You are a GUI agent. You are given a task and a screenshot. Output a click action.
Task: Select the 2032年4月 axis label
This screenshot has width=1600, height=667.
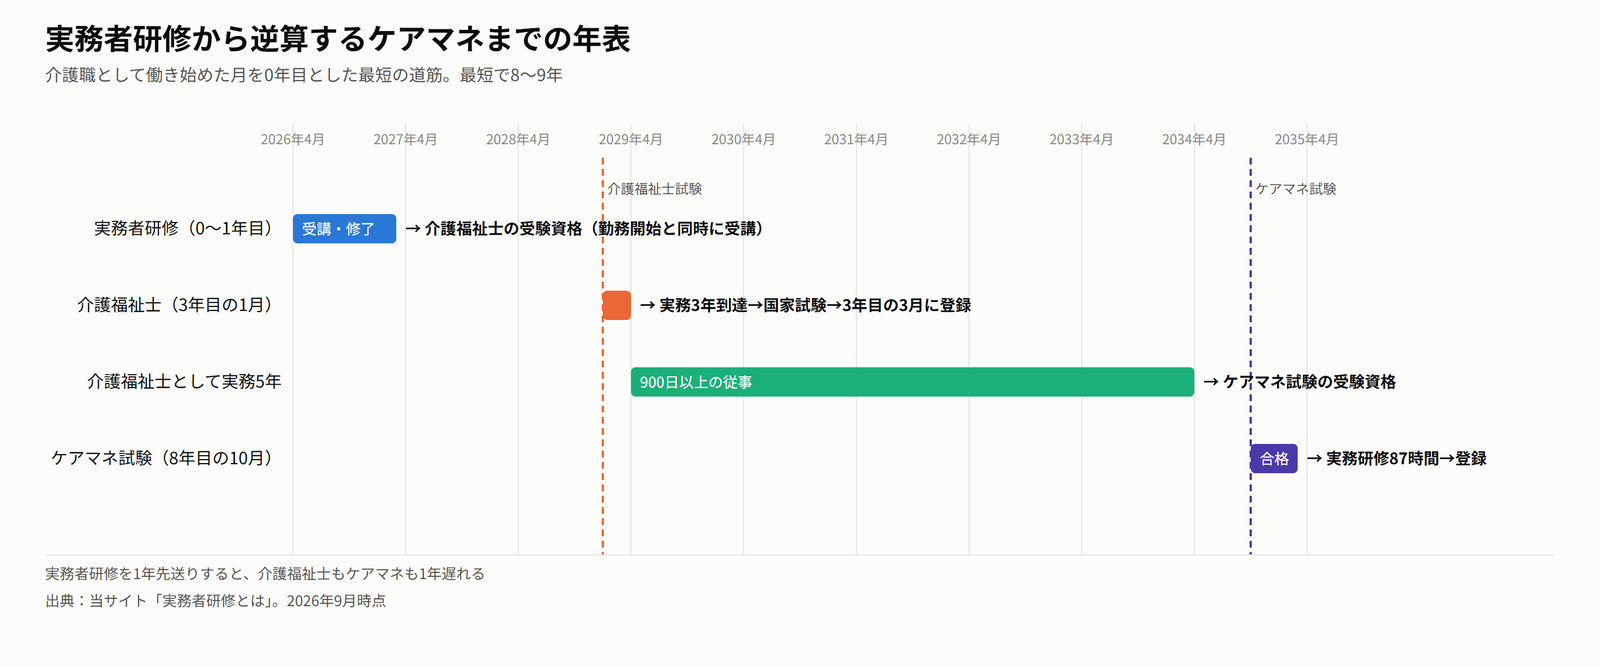969,139
